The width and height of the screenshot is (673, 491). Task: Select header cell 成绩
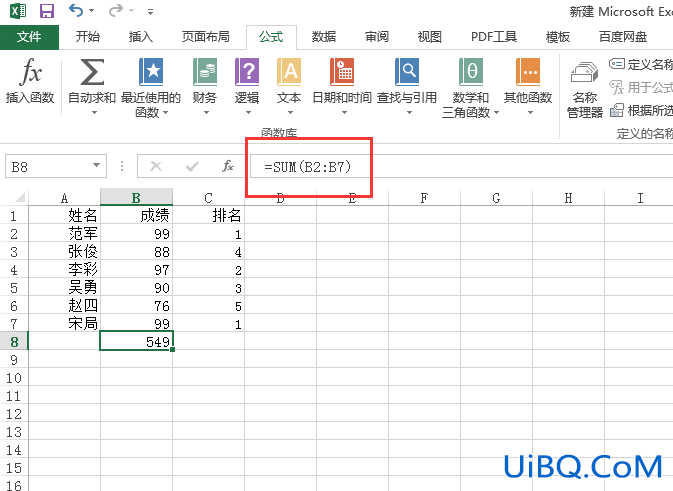click(x=136, y=215)
